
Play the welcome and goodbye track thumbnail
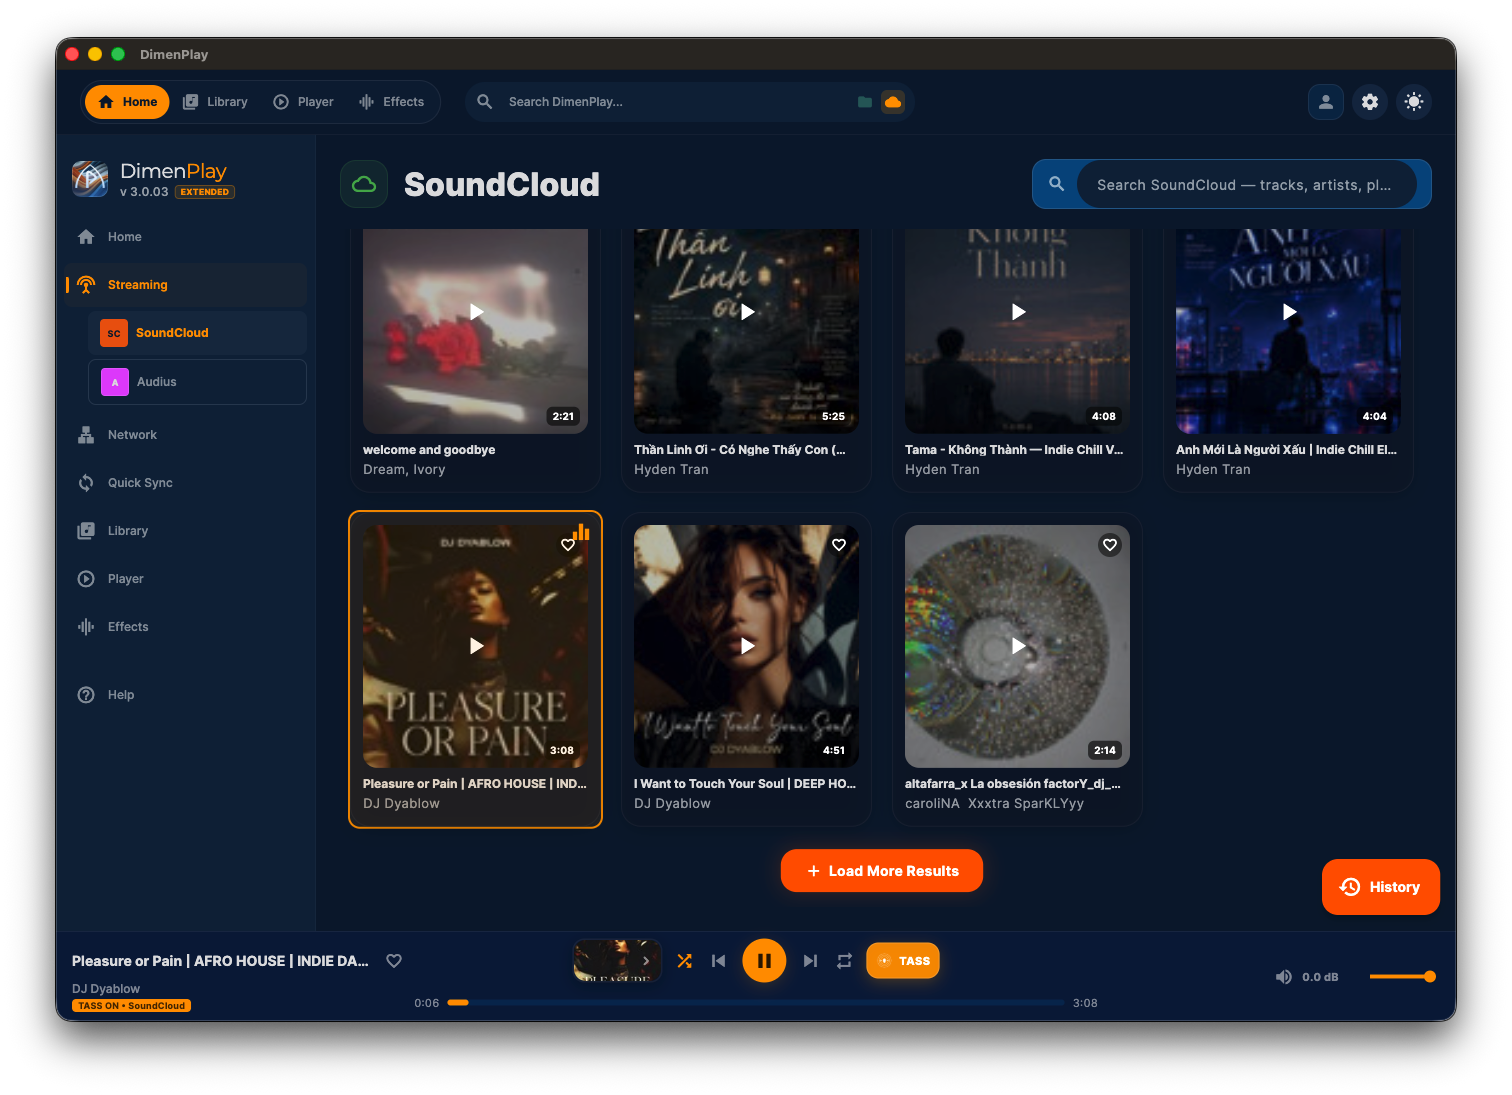tap(476, 330)
